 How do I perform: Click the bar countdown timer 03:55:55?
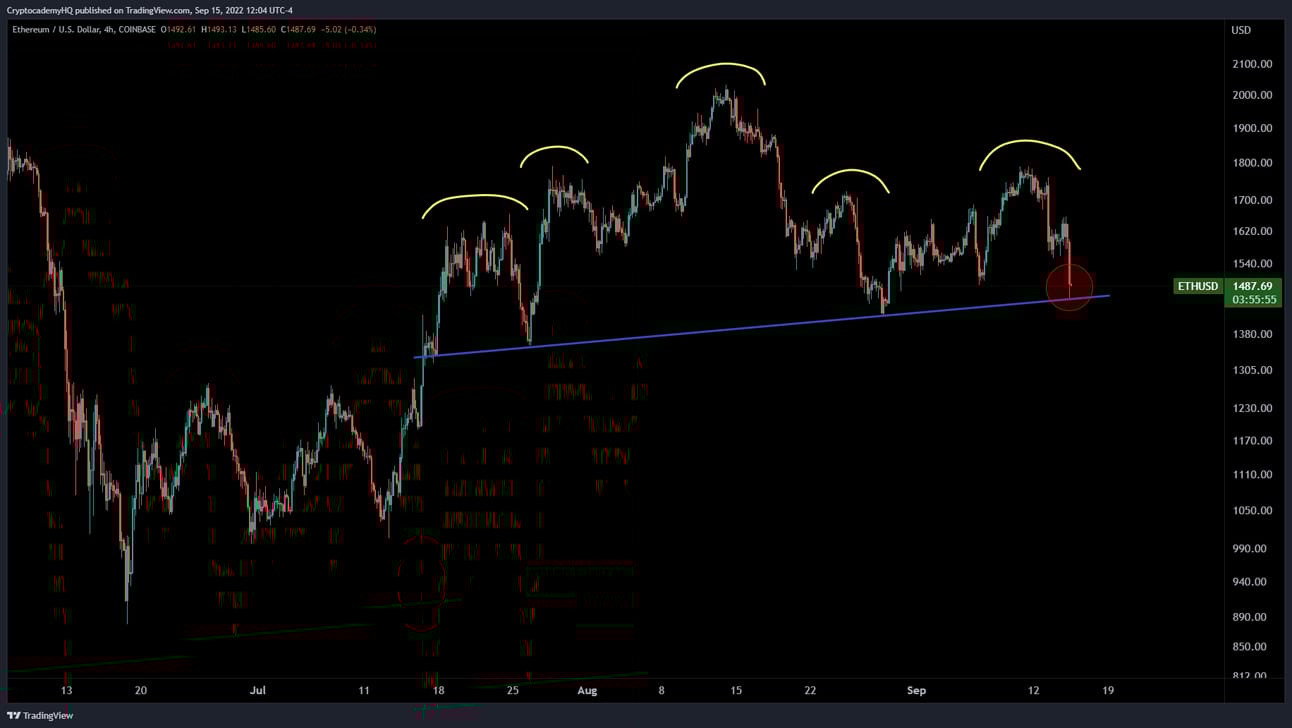point(1252,299)
